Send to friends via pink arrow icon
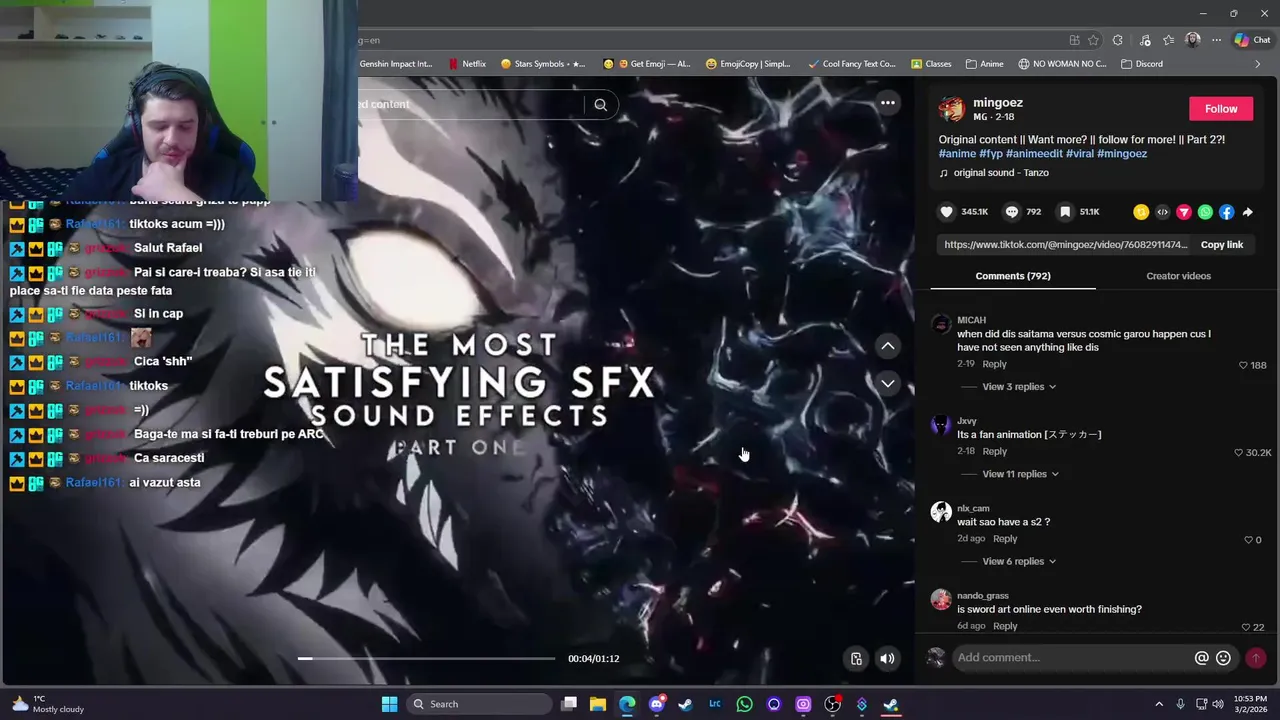The width and height of the screenshot is (1280, 720). pyautogui.click(x=1184, y=212)
